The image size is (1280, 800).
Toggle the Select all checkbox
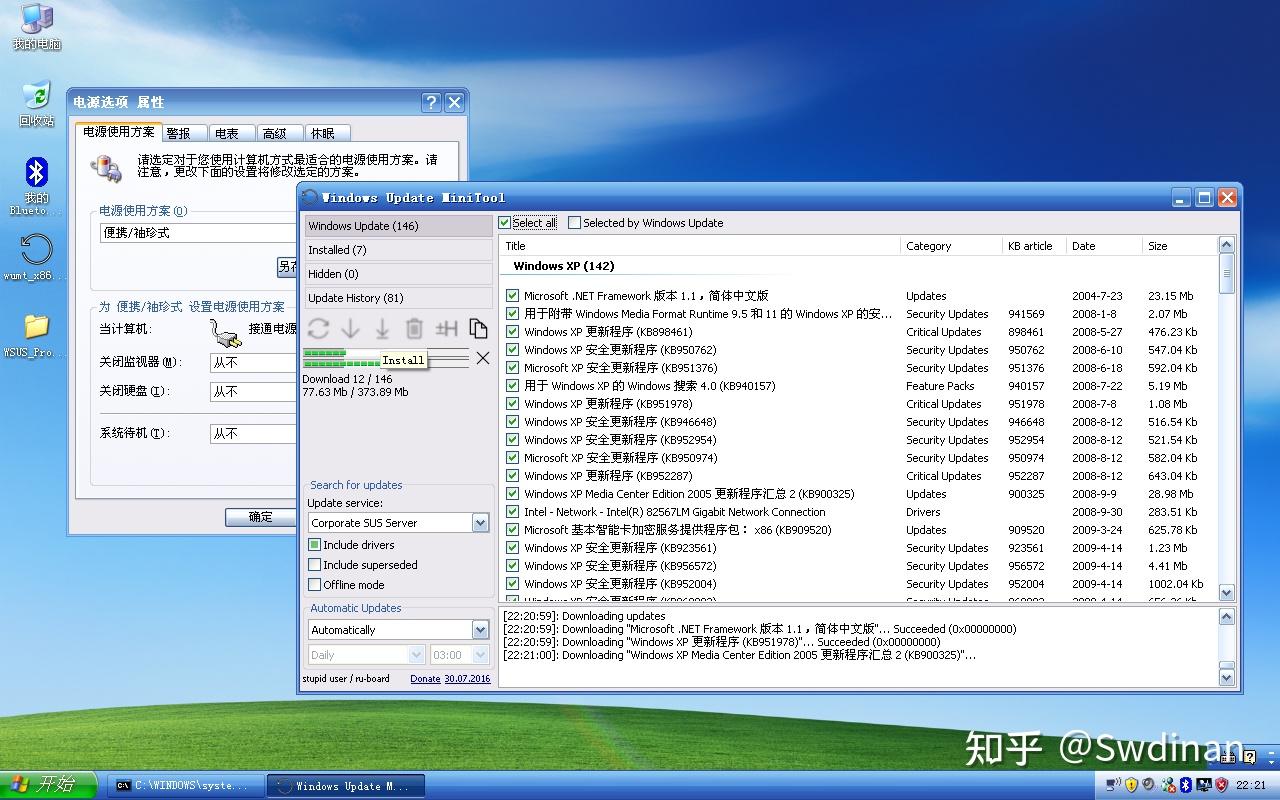pyautogui.click(x=505, y=223)
